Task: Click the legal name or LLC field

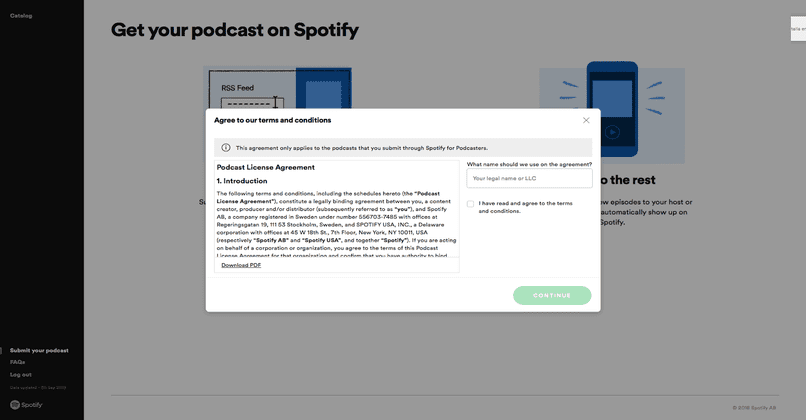Action: click(x=529, y=178)
